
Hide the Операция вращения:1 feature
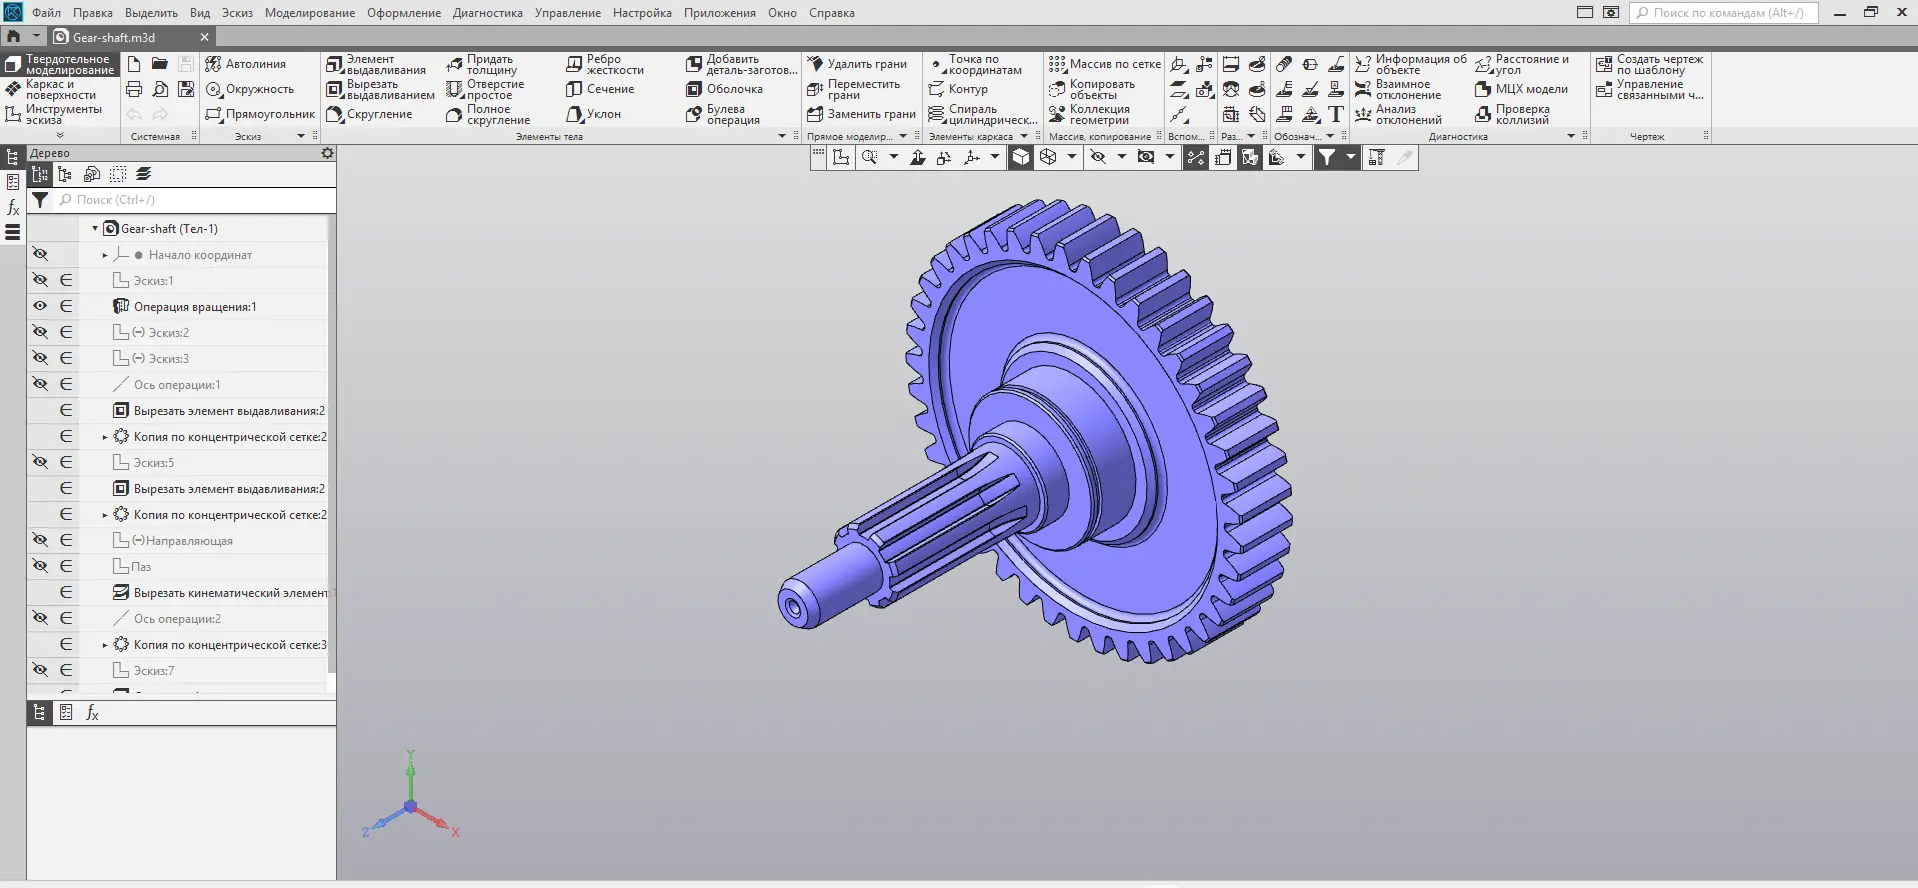pyautogui.click(x=40, y=306)
